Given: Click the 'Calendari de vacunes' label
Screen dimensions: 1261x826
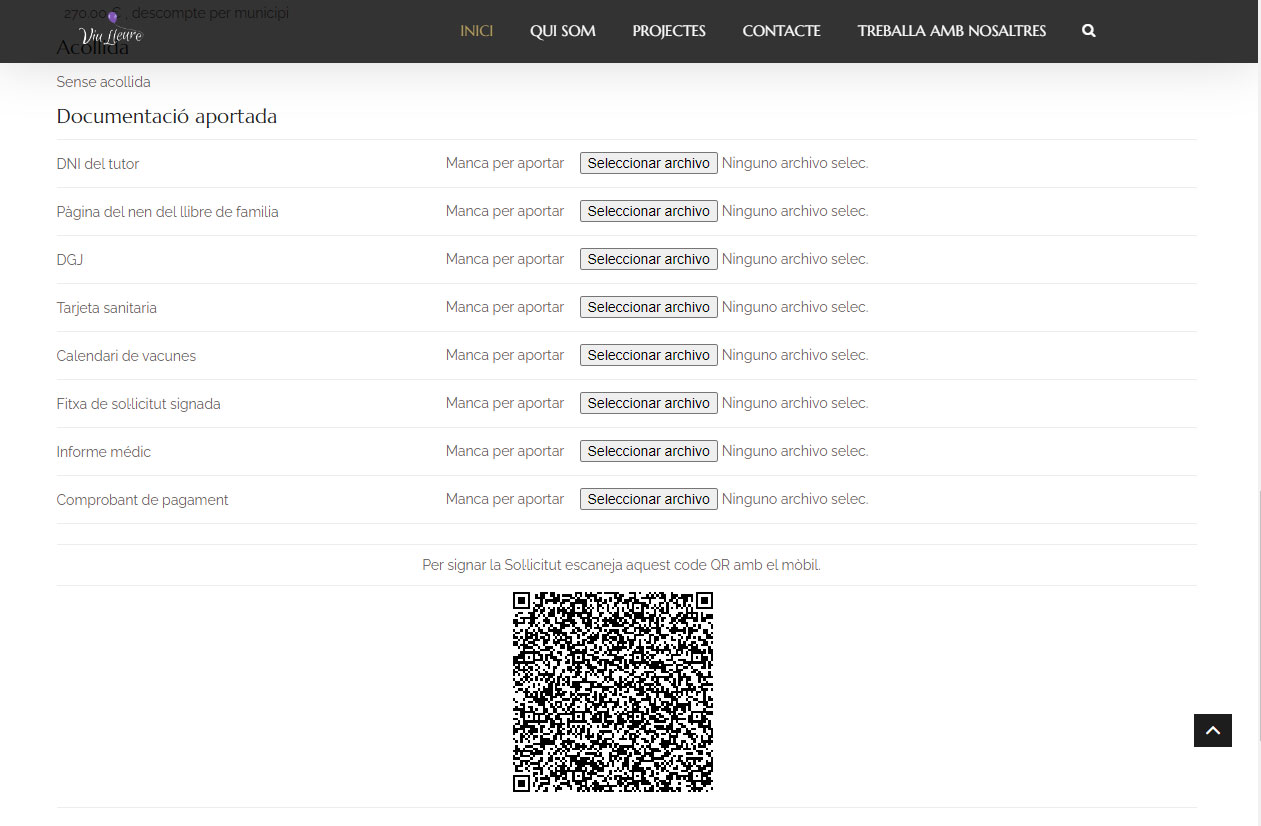Looking at the screenshot, I should (x=126, y=356).
